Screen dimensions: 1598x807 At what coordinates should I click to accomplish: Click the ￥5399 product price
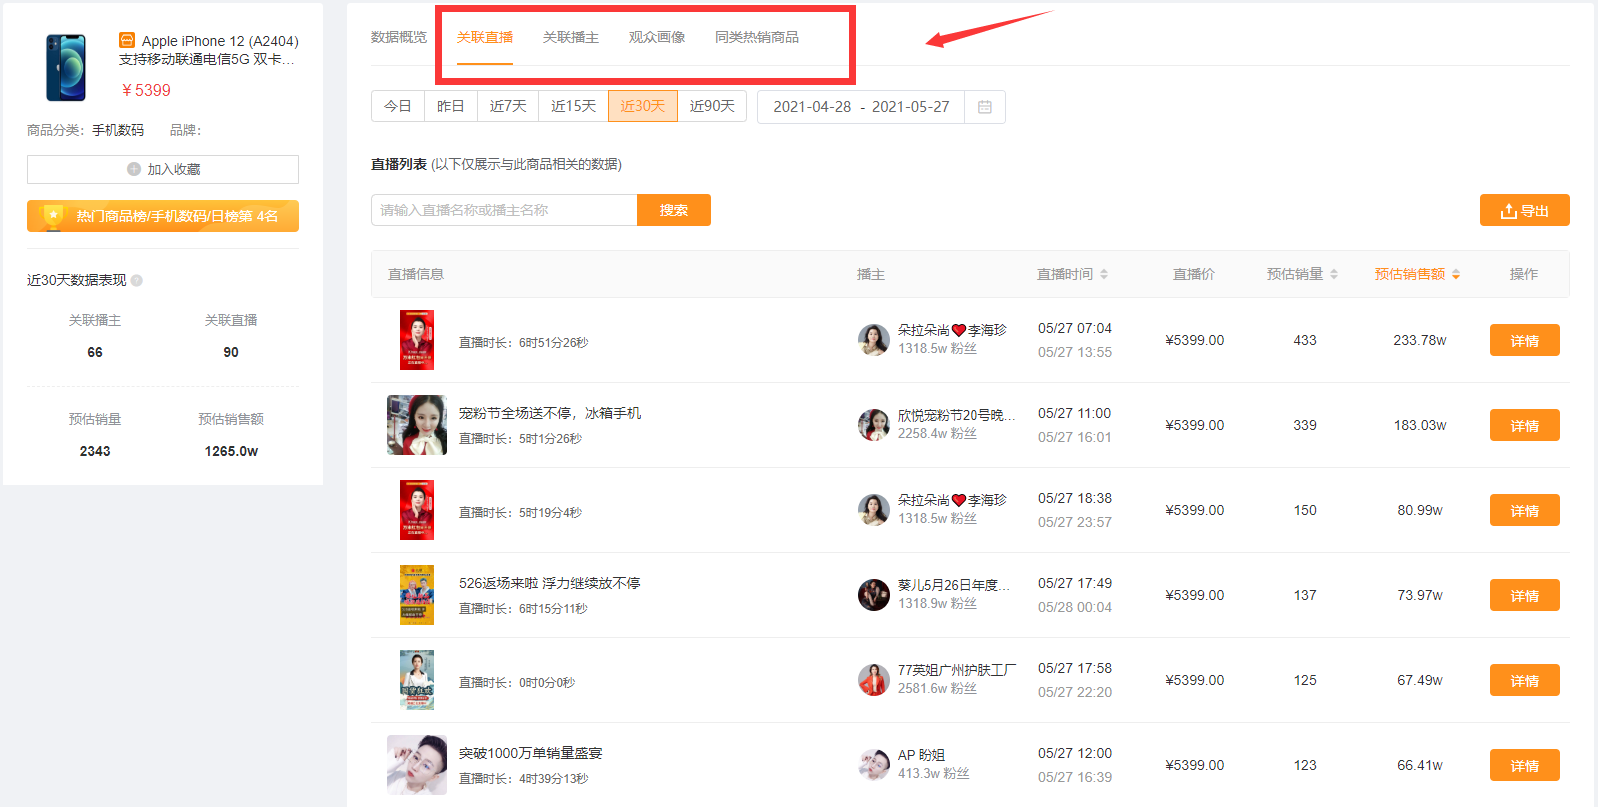pos(146,90)
